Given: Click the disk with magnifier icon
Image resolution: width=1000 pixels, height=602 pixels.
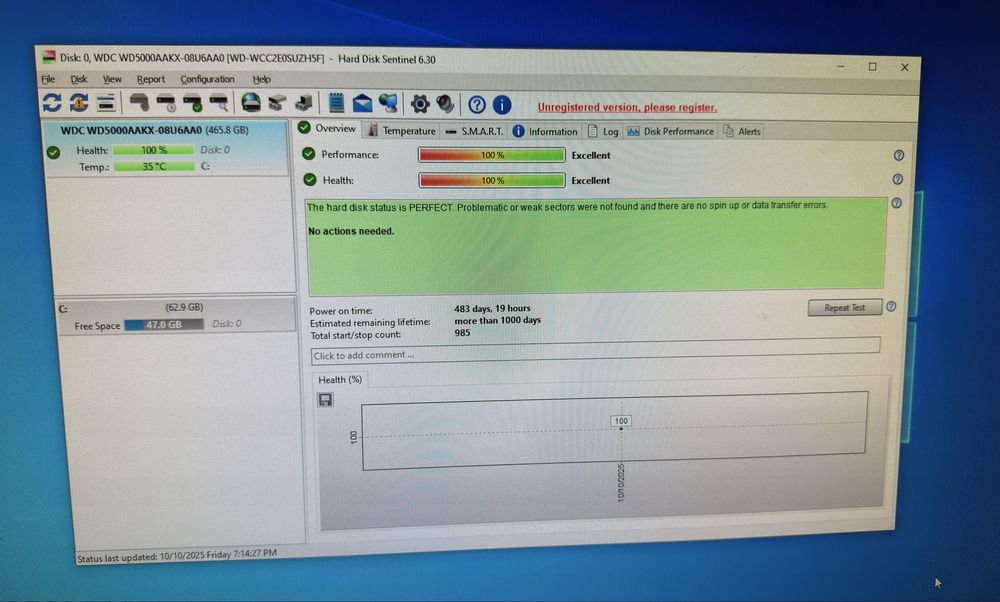Looking at the screenshot, I should pos(219,103).
